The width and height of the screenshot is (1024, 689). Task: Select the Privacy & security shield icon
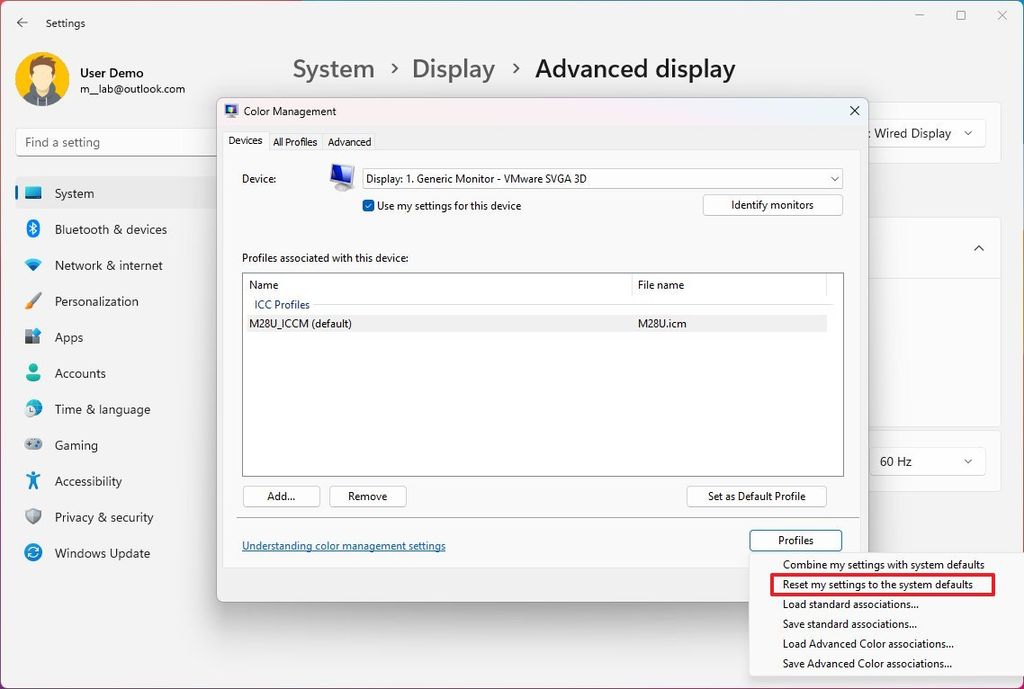31,517
